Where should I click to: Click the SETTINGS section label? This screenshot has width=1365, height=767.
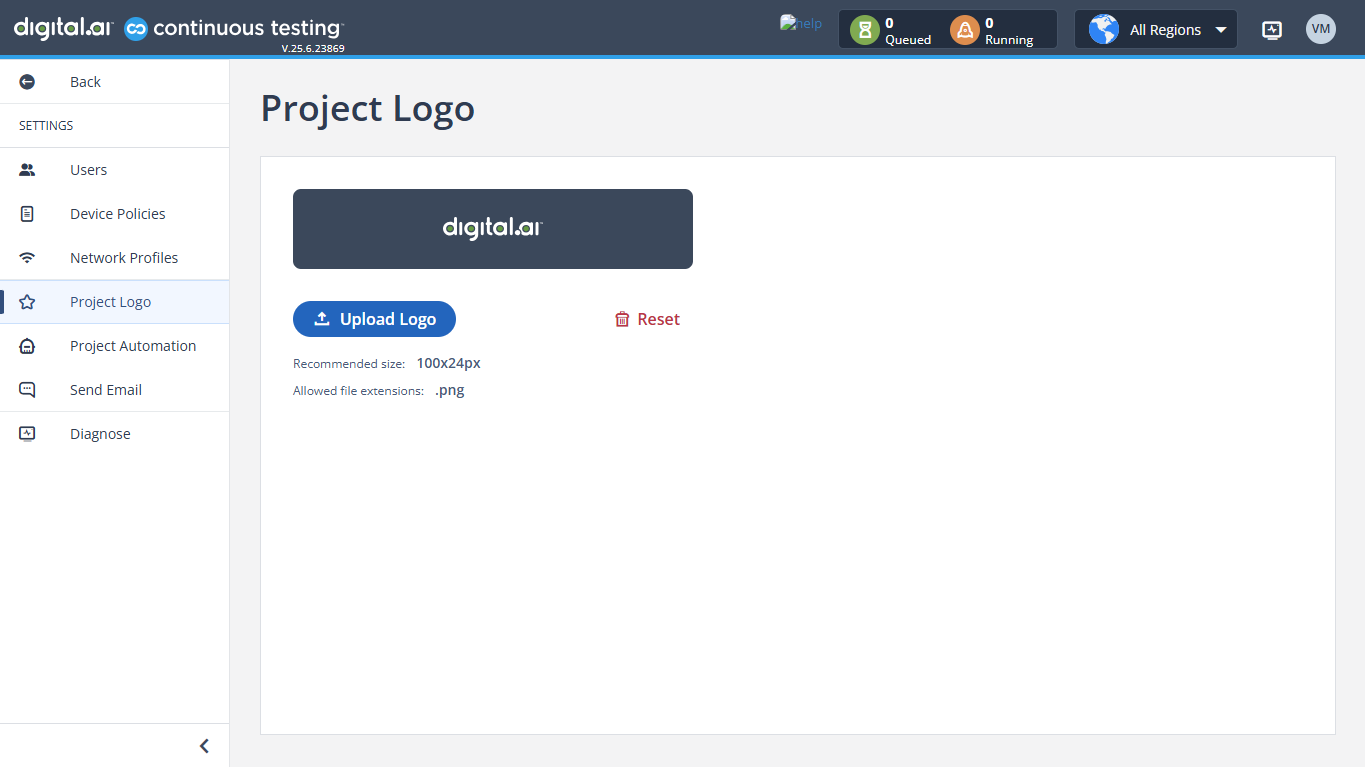pyautogui.click(x=46, y=126)
